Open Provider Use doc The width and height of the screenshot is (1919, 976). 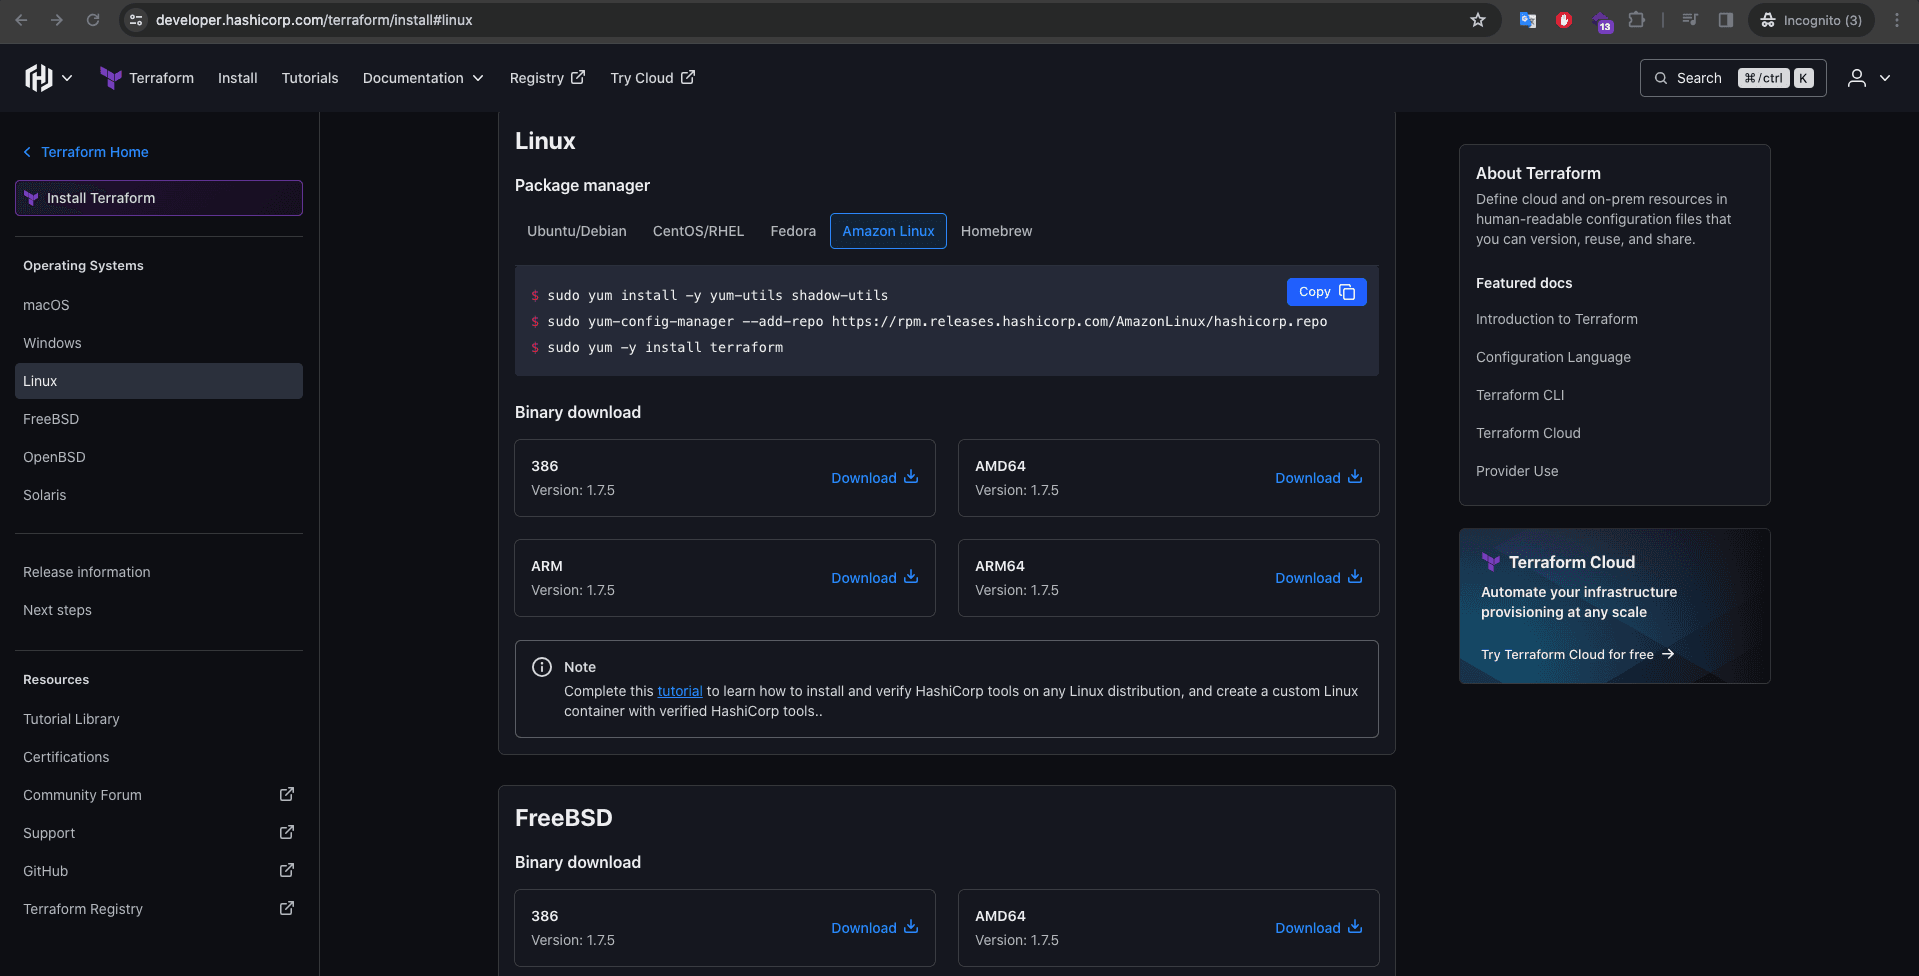1517,471
